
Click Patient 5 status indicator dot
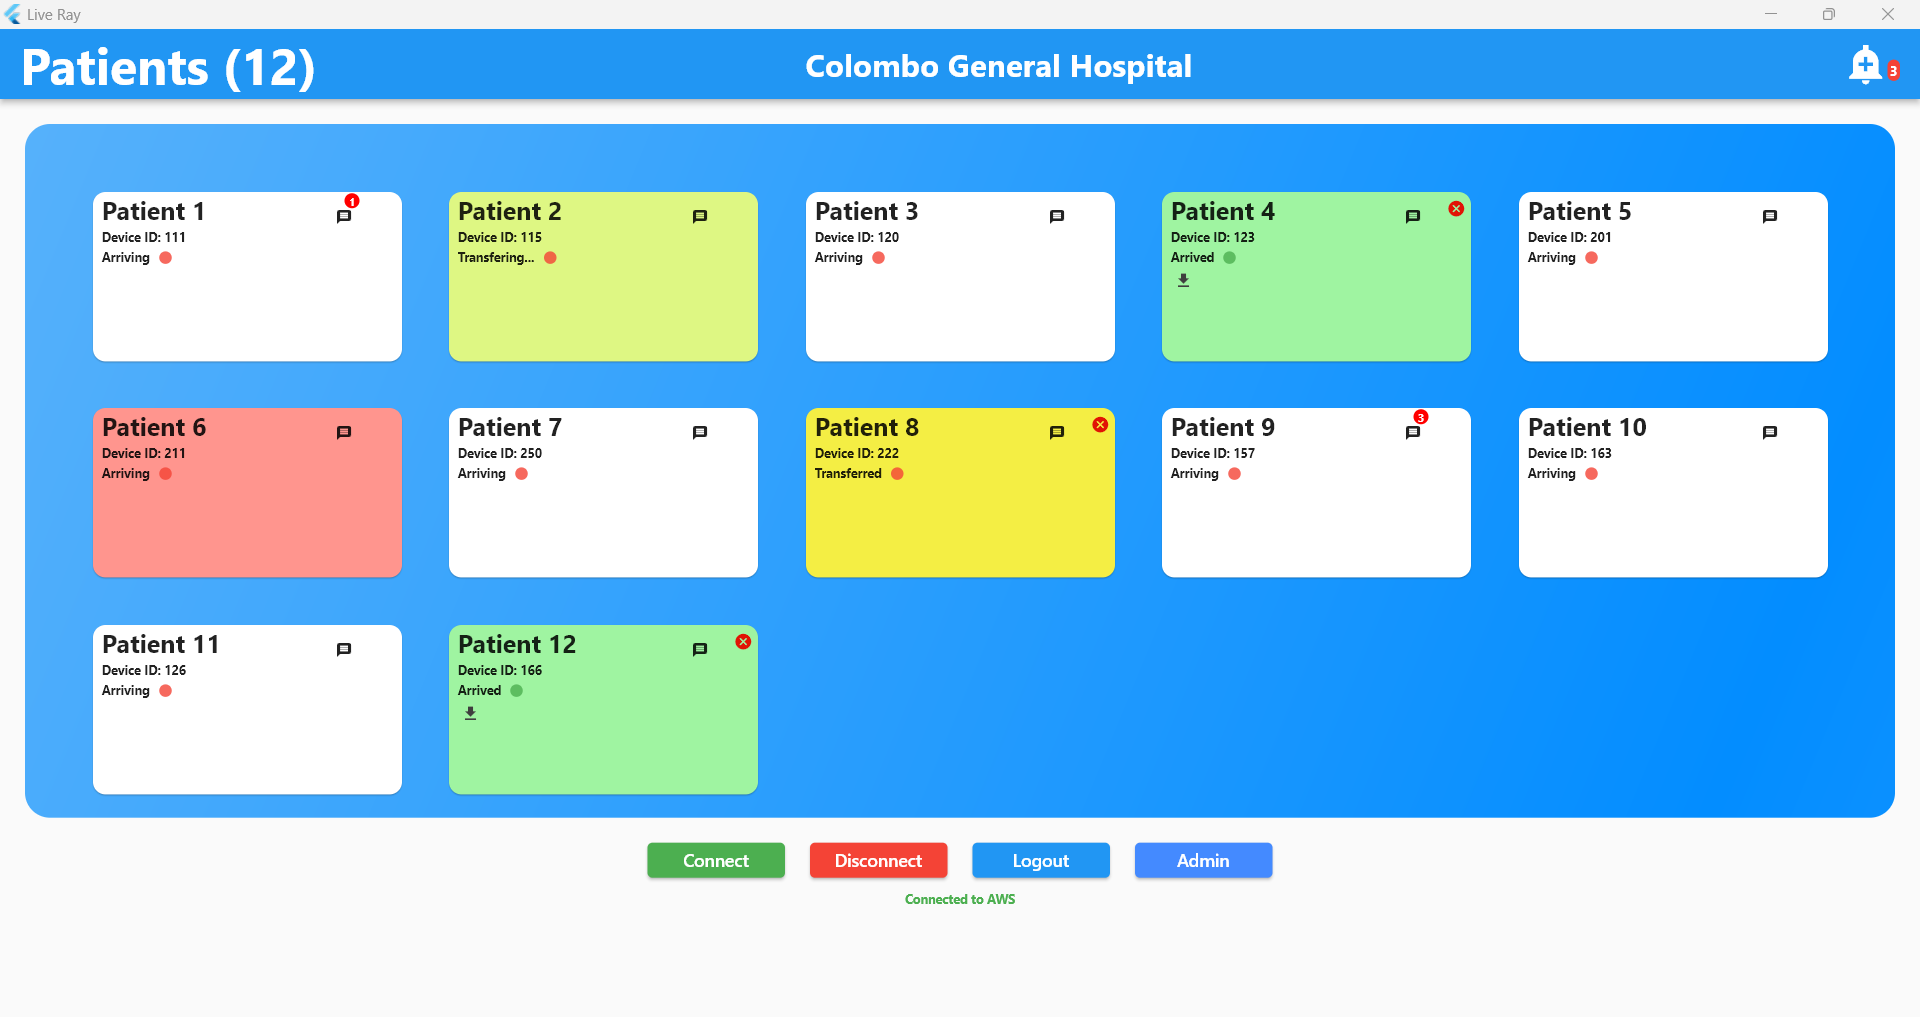[1591, 258]
